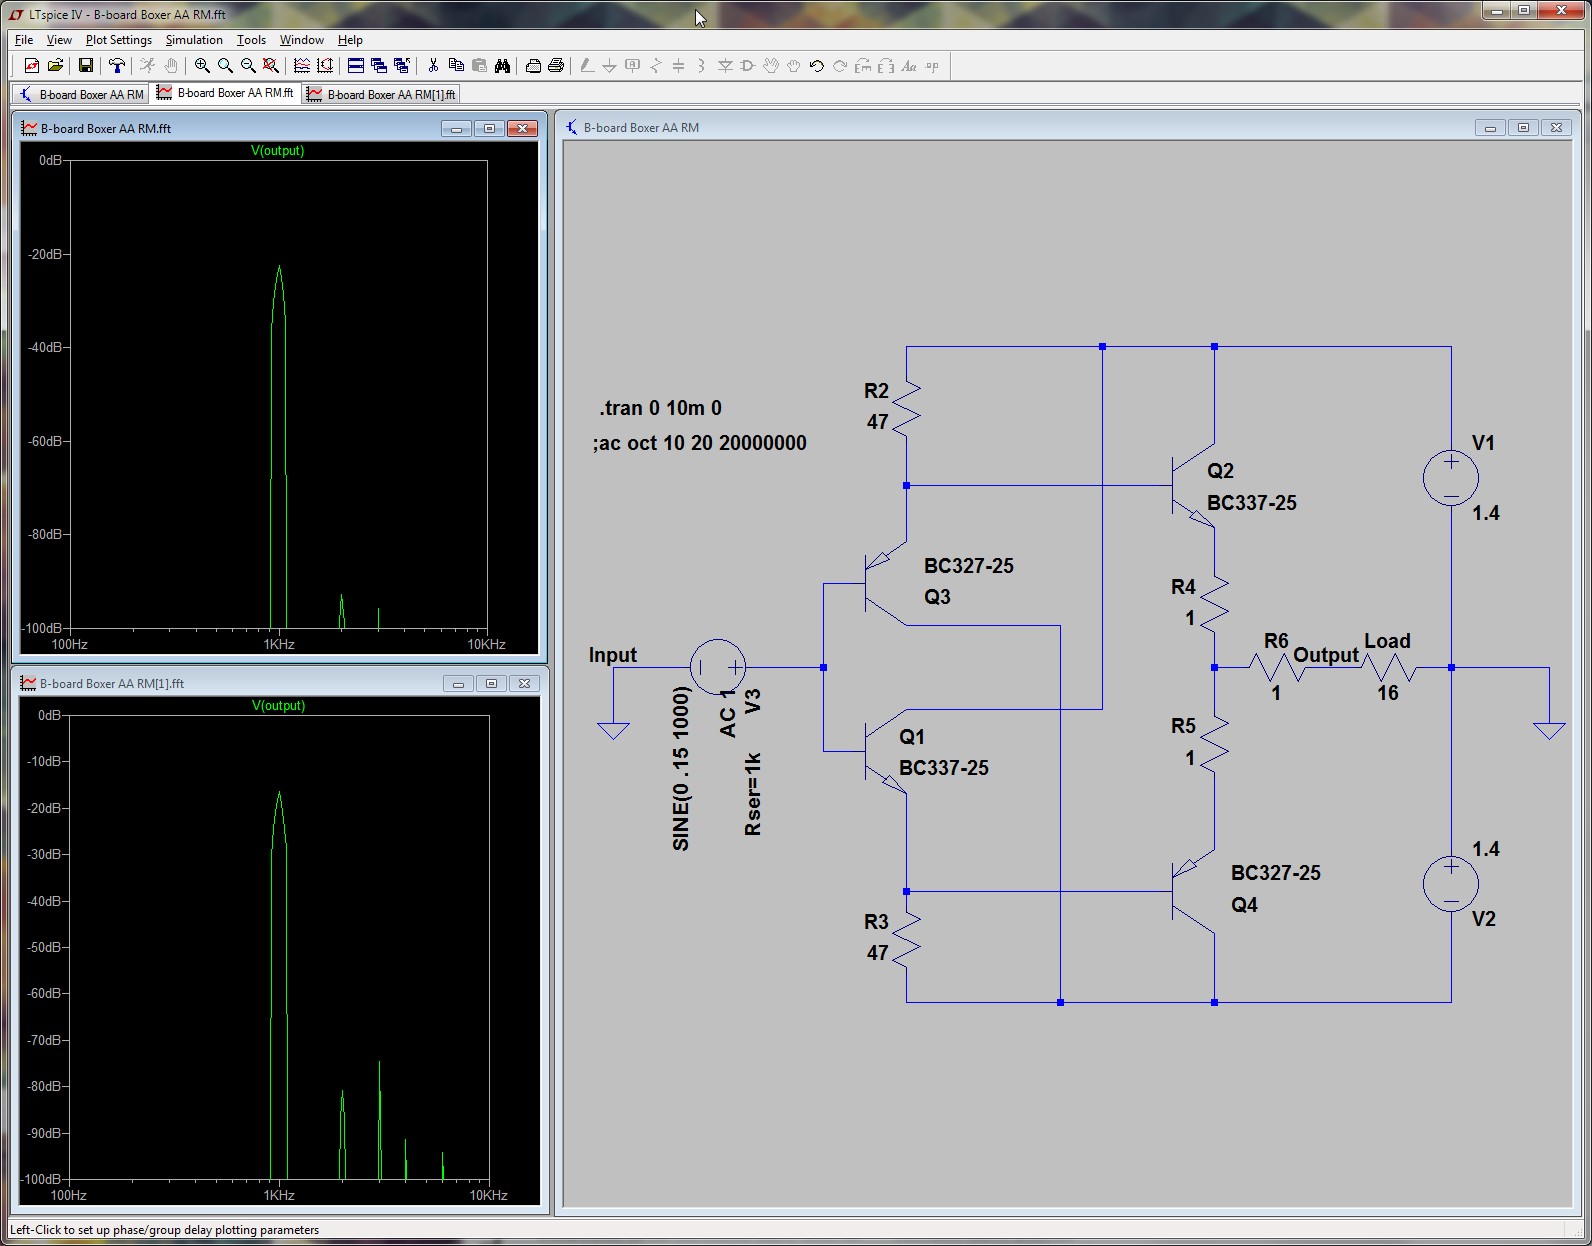Click the Undo arrow icon

pos(817,66)
